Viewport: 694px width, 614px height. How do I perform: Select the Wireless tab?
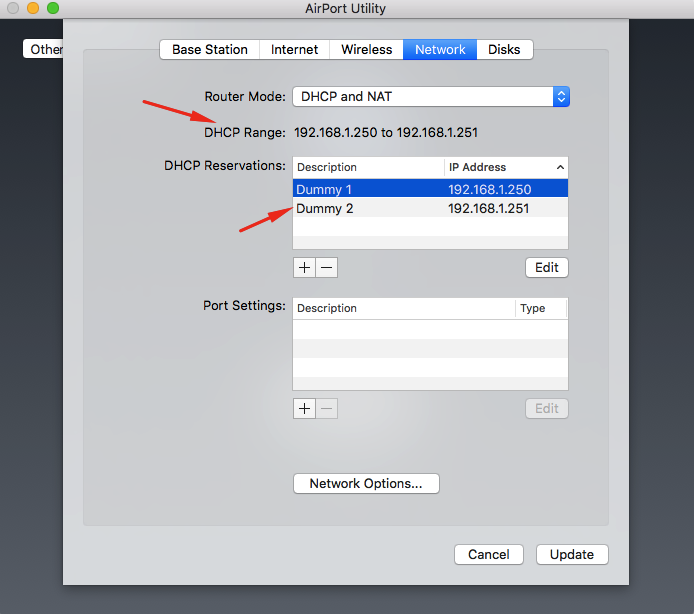366,50
